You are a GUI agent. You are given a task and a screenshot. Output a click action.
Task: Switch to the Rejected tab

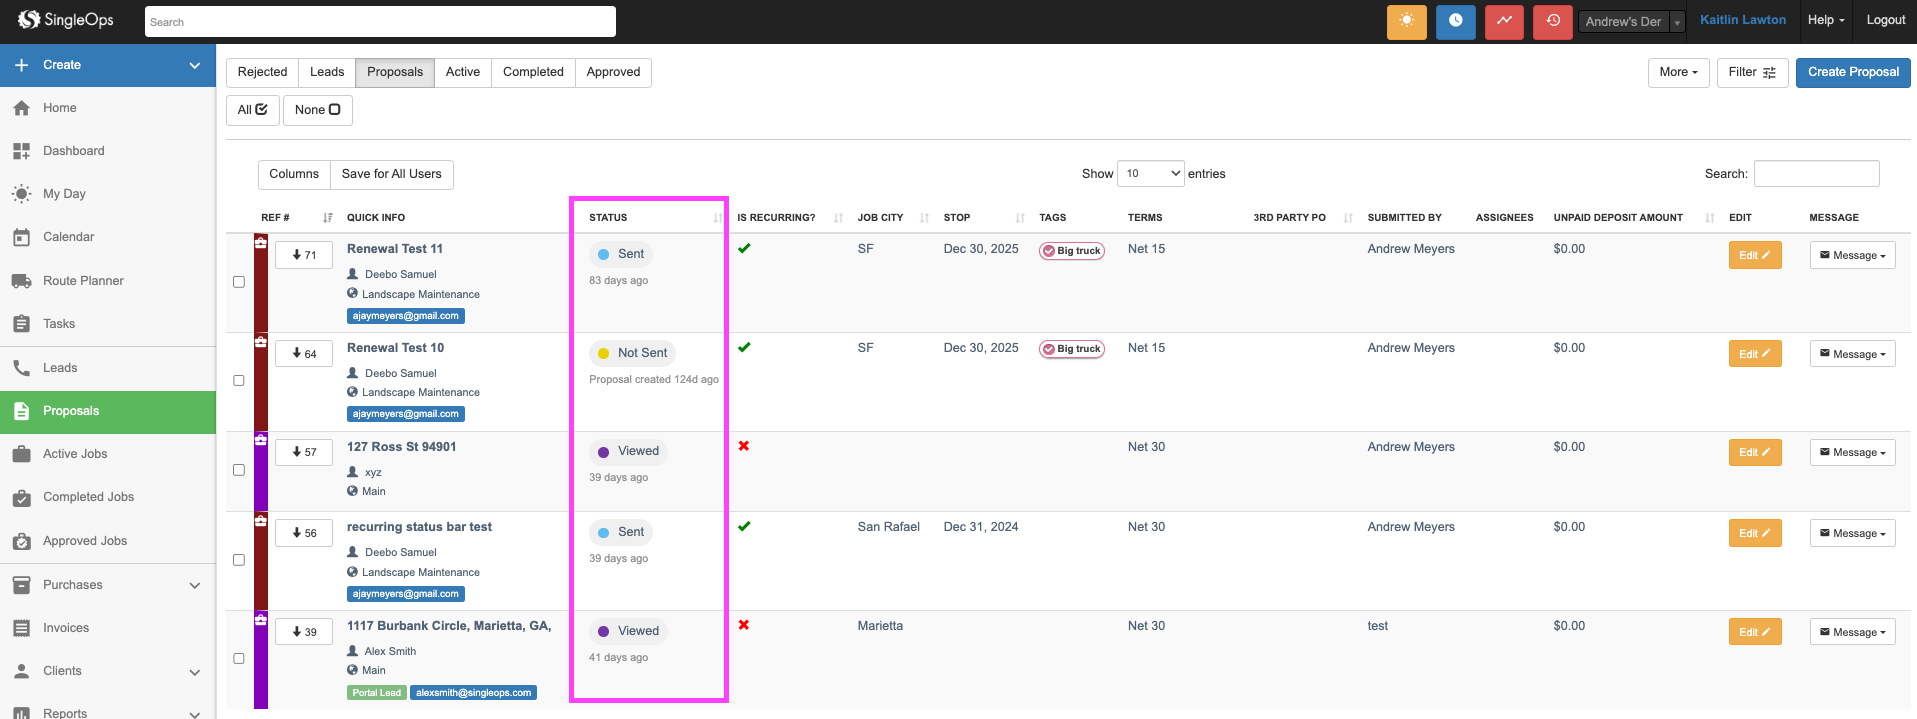pos(262,72)
